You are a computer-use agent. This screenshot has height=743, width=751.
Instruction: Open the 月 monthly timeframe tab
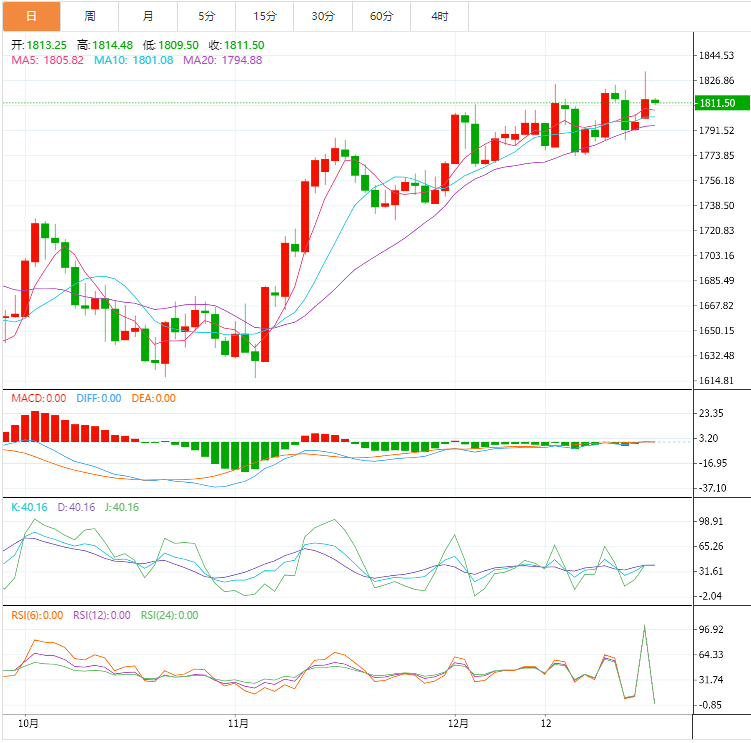click(x=148, y=16)
